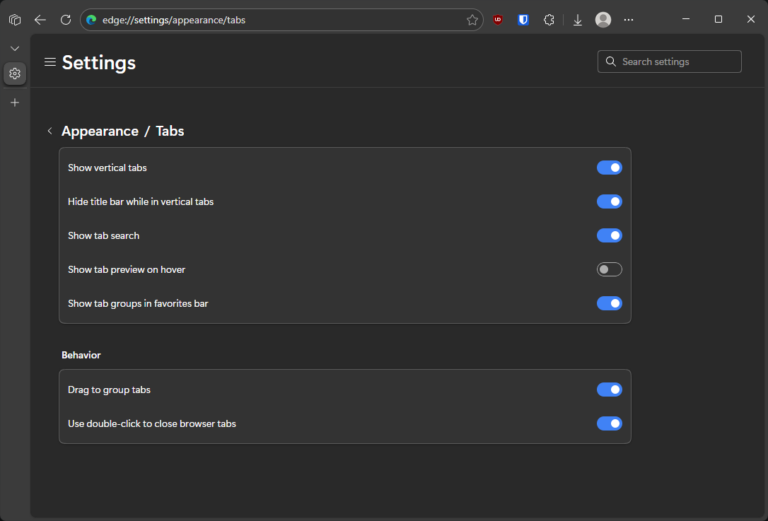
Task: Click the Show tab search label
Action: [x=103, y=236]
